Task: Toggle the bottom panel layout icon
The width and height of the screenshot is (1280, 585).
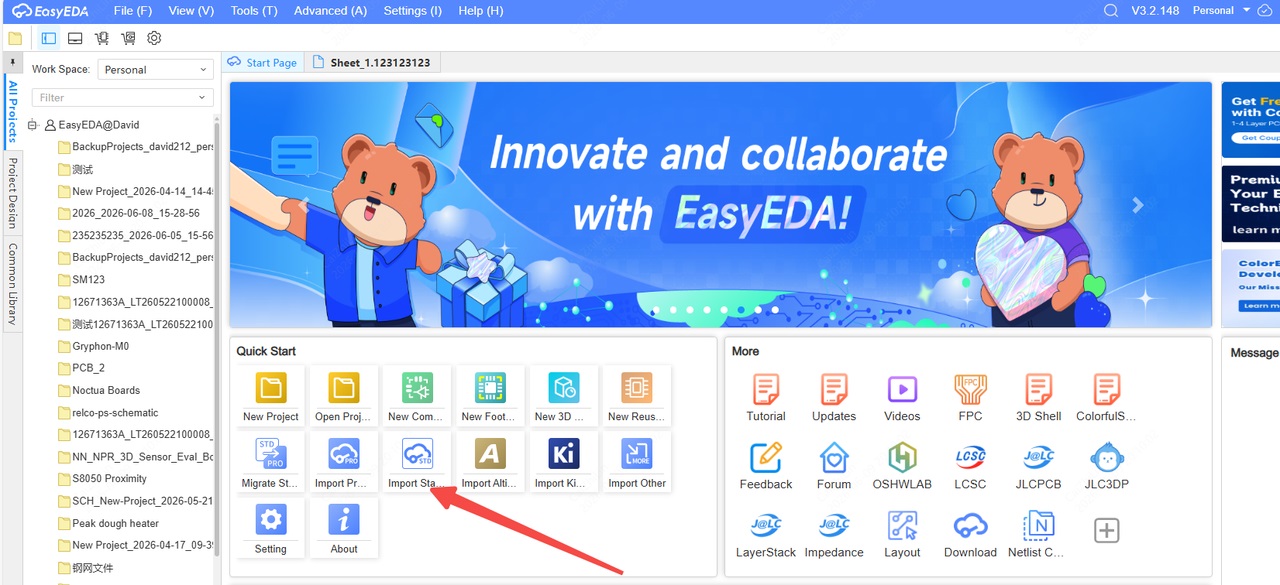Action: click(75, 38)
